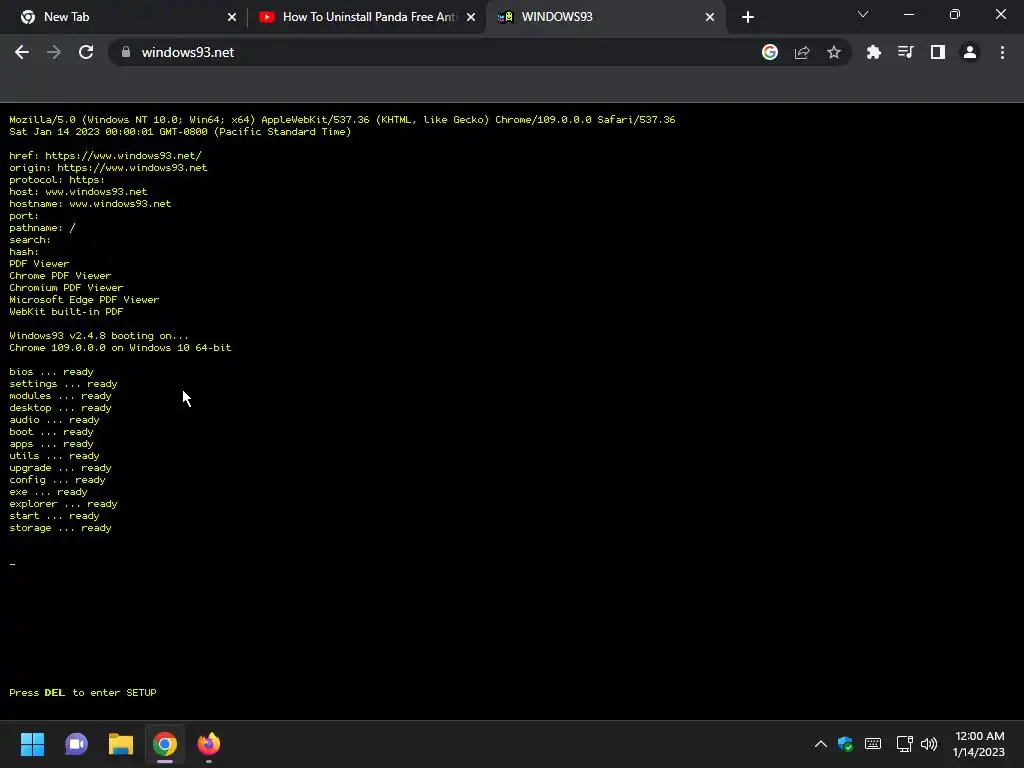The image size is (1024, 768).
Task: Open the Chrome three-dot menu
Action: coord(1002,52)
